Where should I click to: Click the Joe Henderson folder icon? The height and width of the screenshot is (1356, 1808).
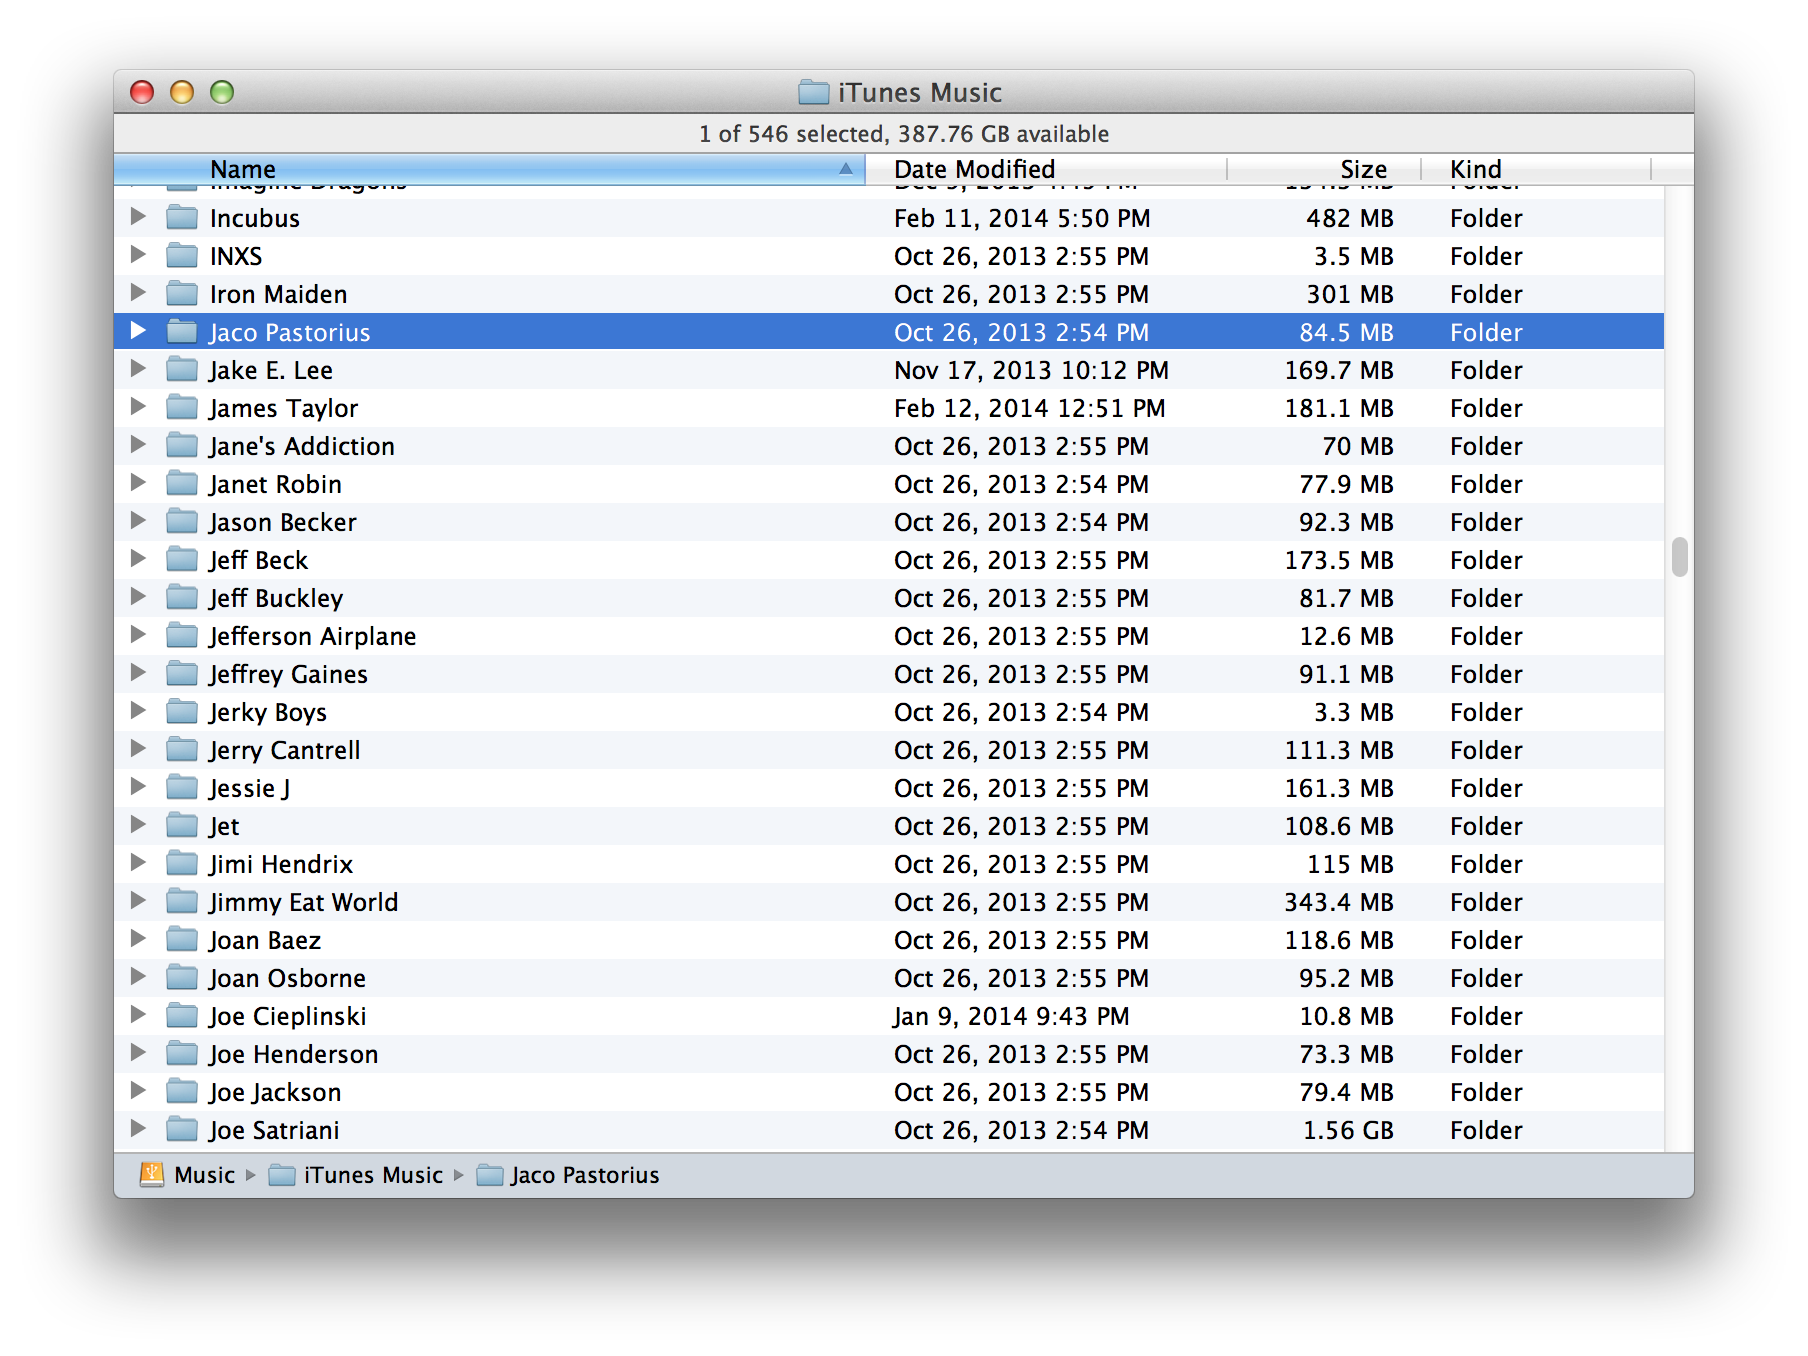tap(182, 1053)
